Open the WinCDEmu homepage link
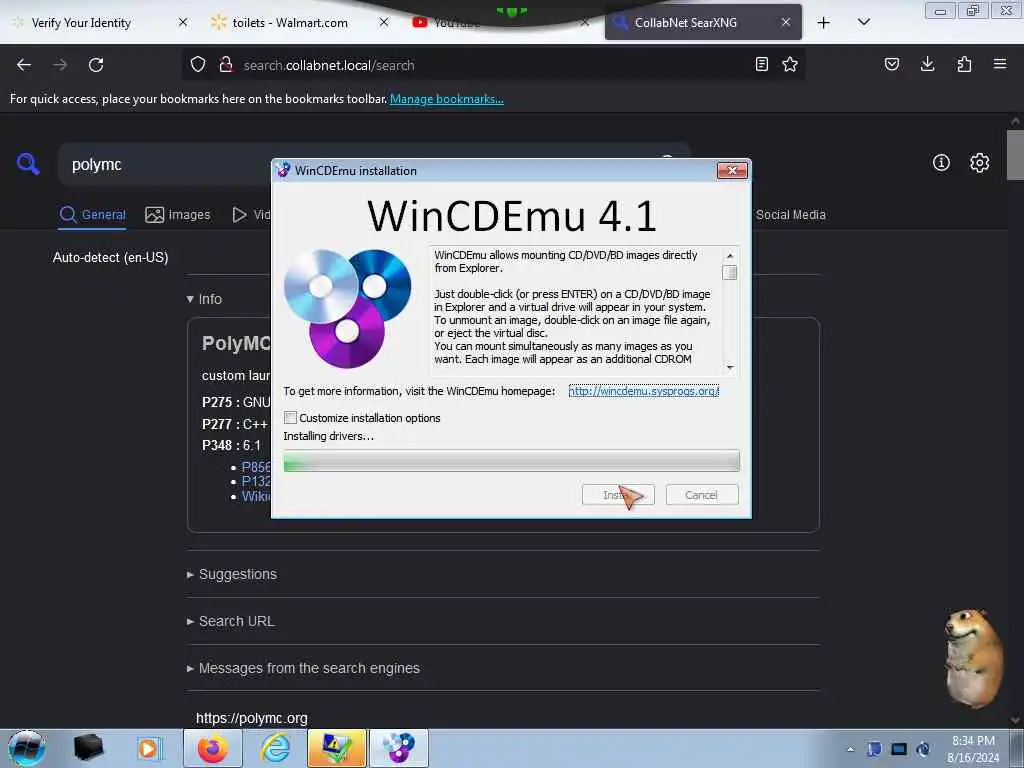The width and height of the screenshot is (1024, 768). coord(643,391)
